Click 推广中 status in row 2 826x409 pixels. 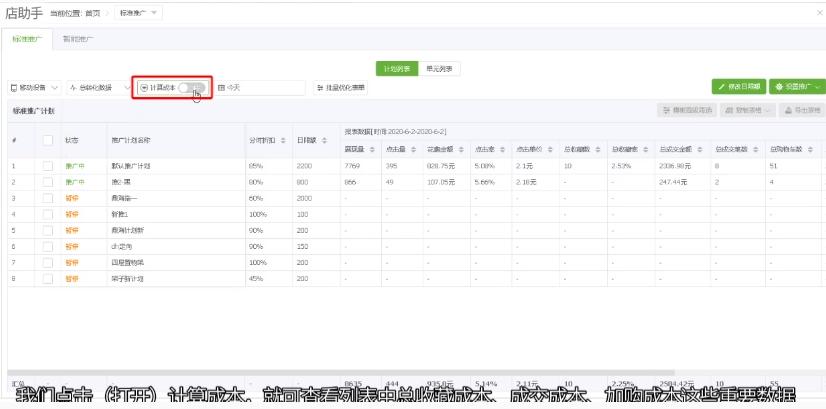pos(75,182)
